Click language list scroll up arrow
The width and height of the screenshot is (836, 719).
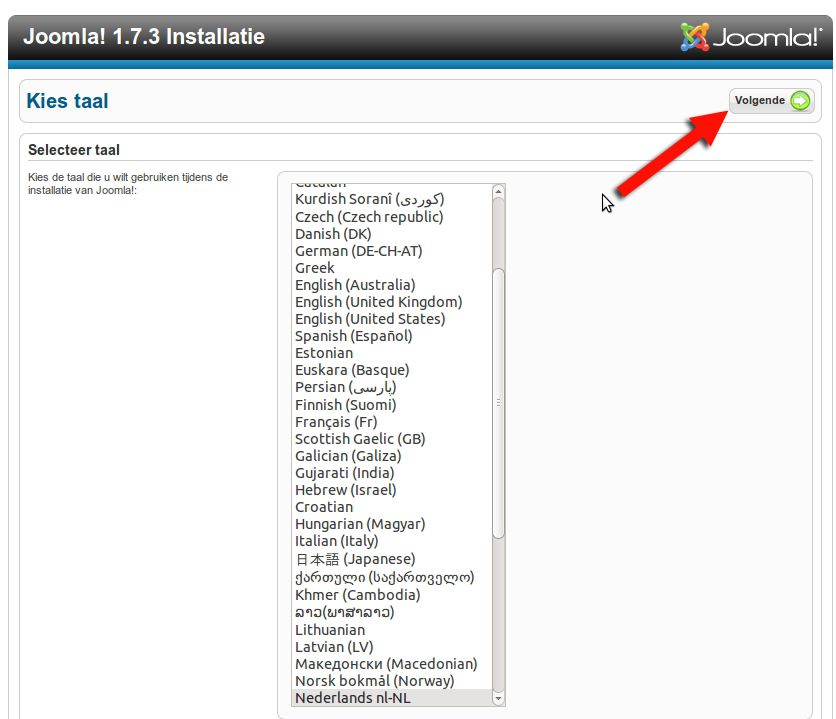pos(499,191)
